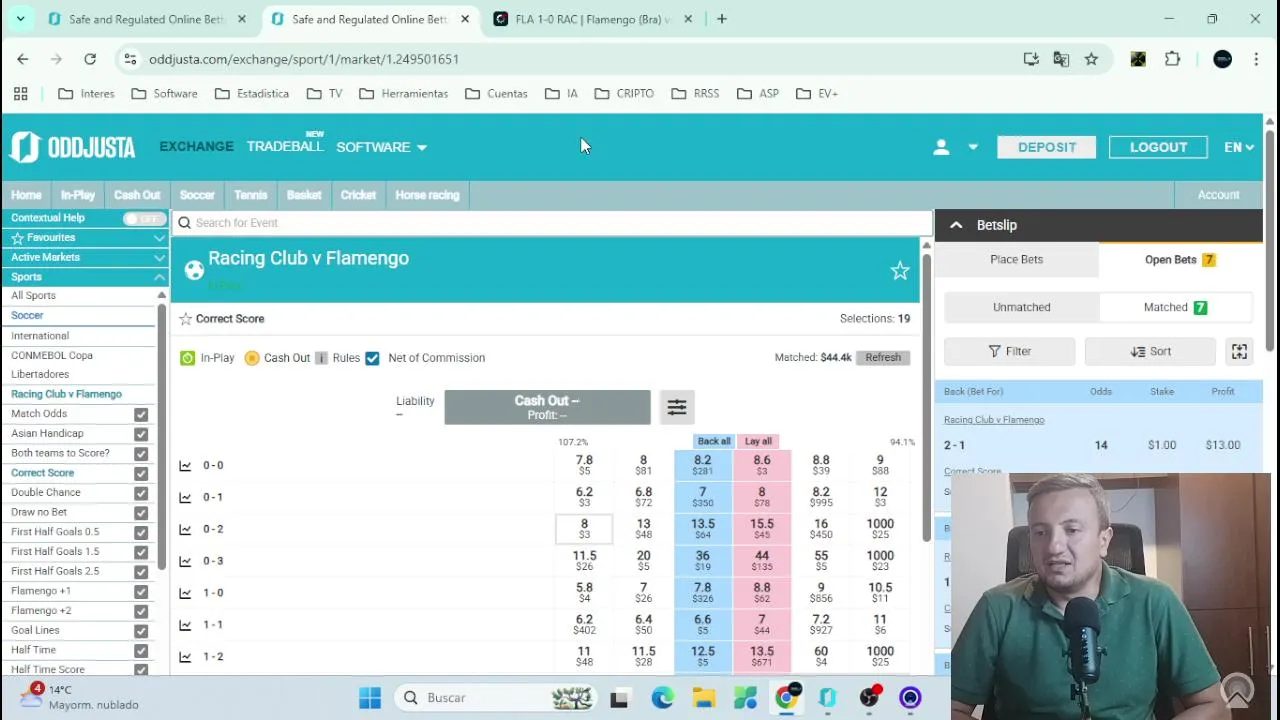Open the chart icon for score 1 - 0
The height and width of the screenshot is (720, 1280).
(x=185, y=594)
